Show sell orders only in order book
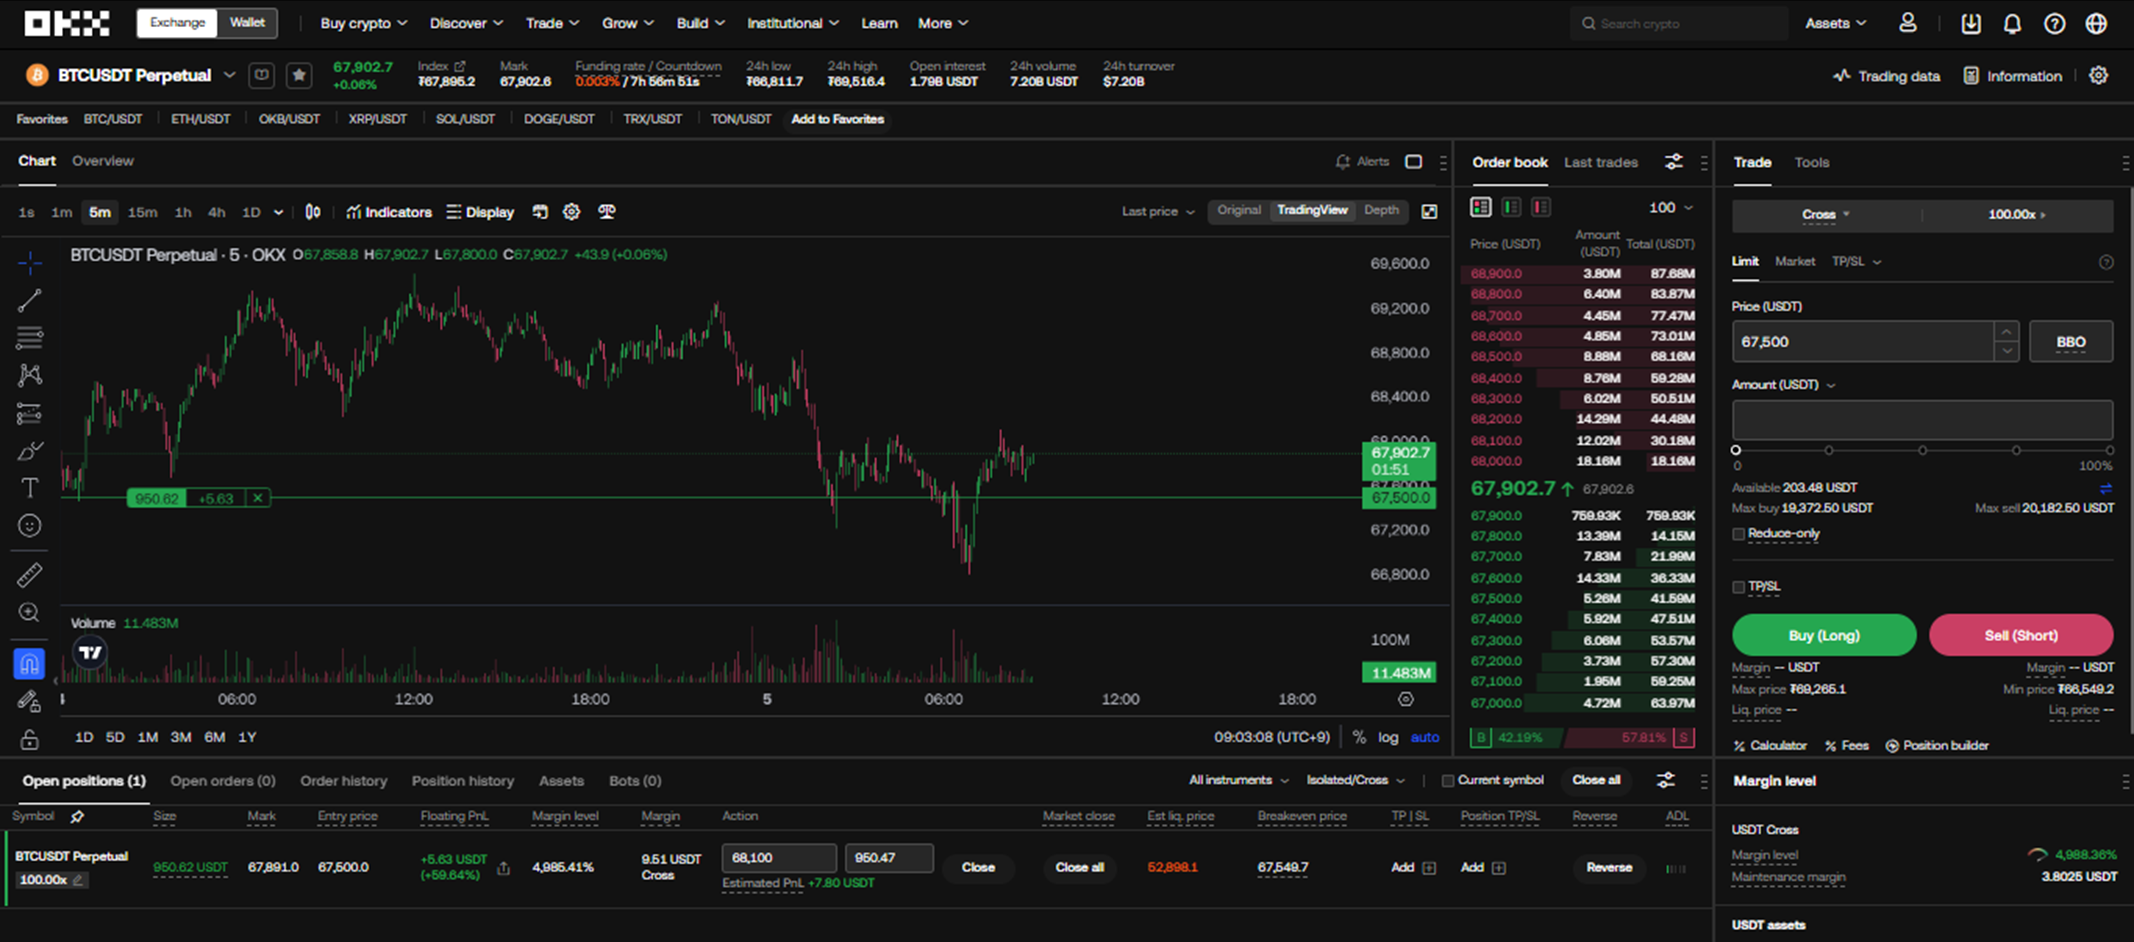 1541,207
